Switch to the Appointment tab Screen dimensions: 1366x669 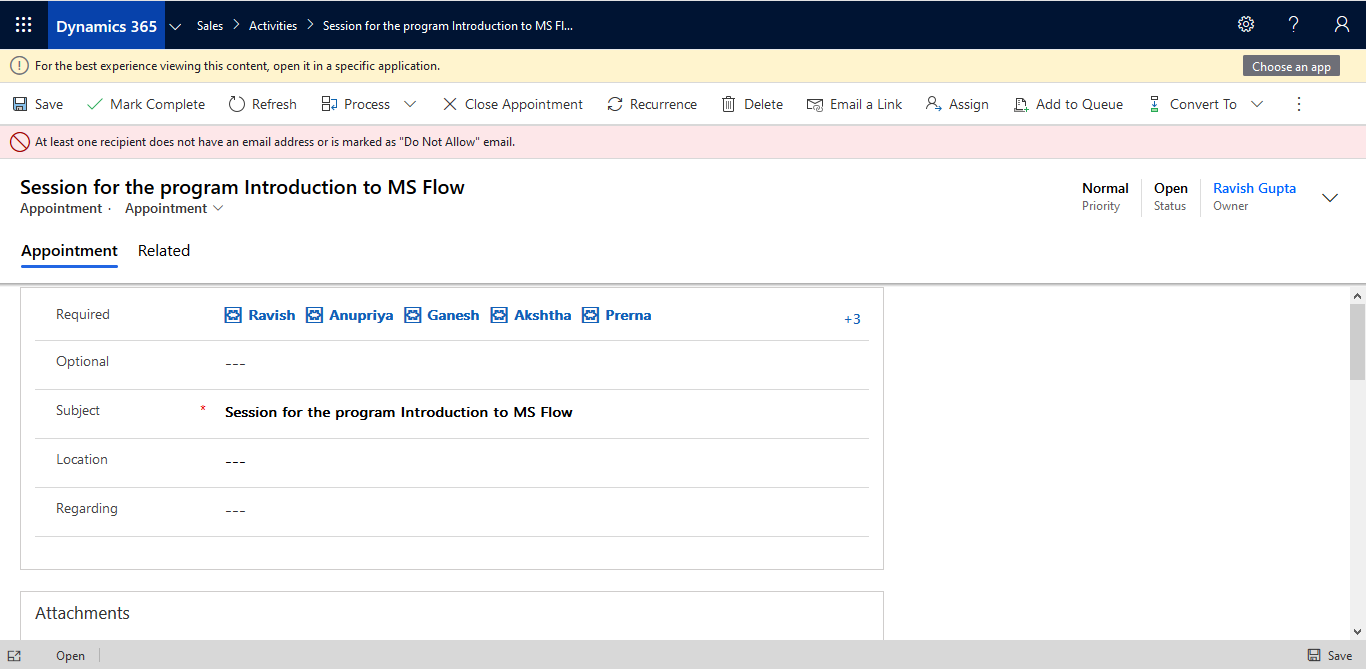69,251
